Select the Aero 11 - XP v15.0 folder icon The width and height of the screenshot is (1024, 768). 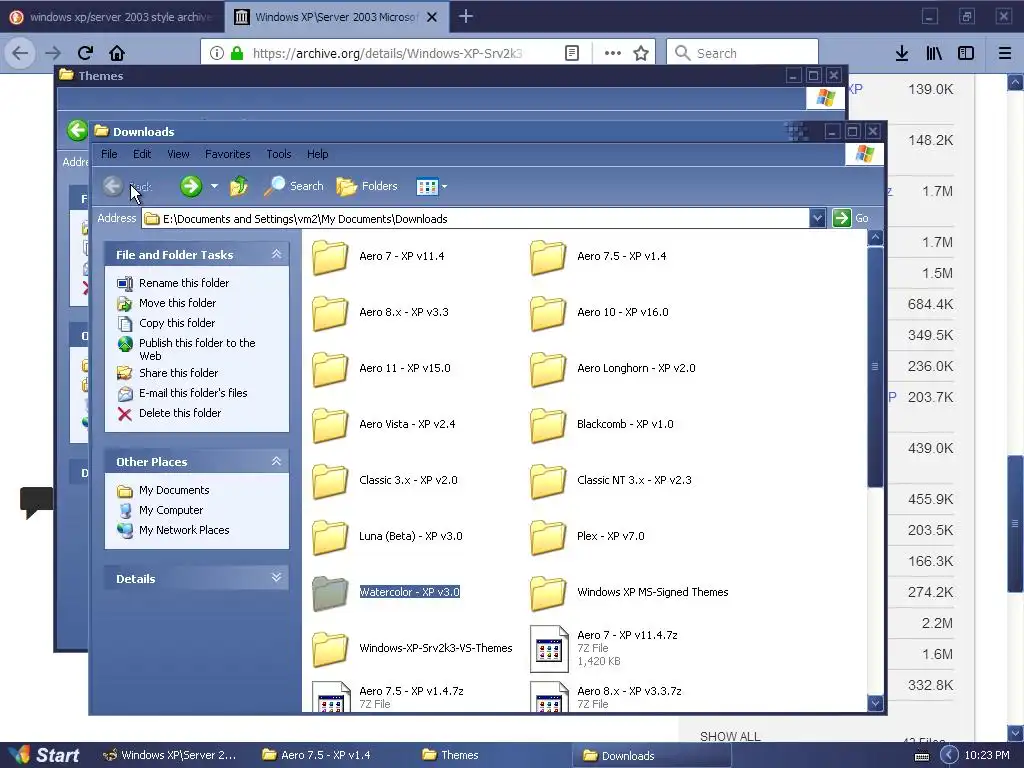330,369
